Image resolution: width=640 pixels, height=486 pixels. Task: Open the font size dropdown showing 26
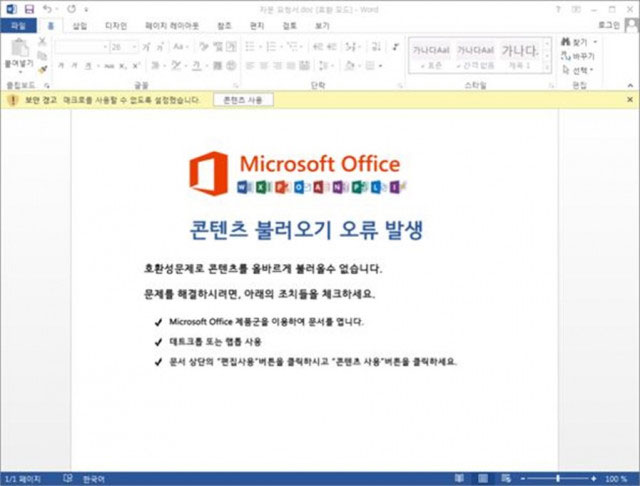124,46
